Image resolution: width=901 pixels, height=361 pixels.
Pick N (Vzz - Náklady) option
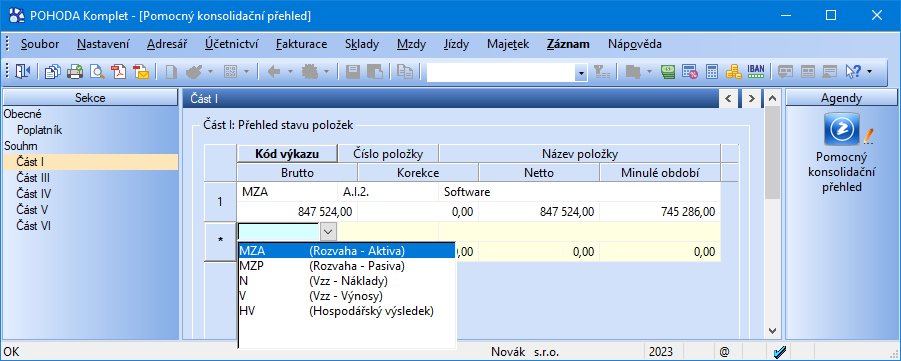[x=346, y=281]
